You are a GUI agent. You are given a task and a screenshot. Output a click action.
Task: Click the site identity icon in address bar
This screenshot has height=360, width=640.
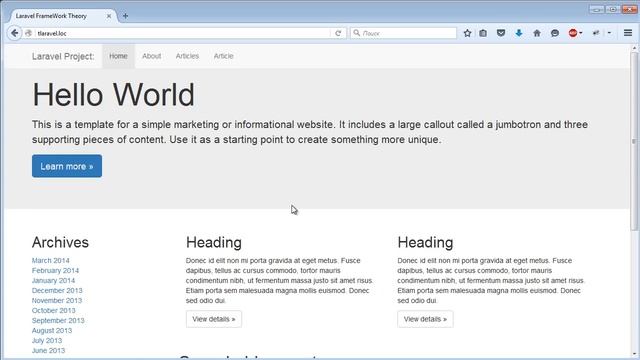click(x=29, y=33)
